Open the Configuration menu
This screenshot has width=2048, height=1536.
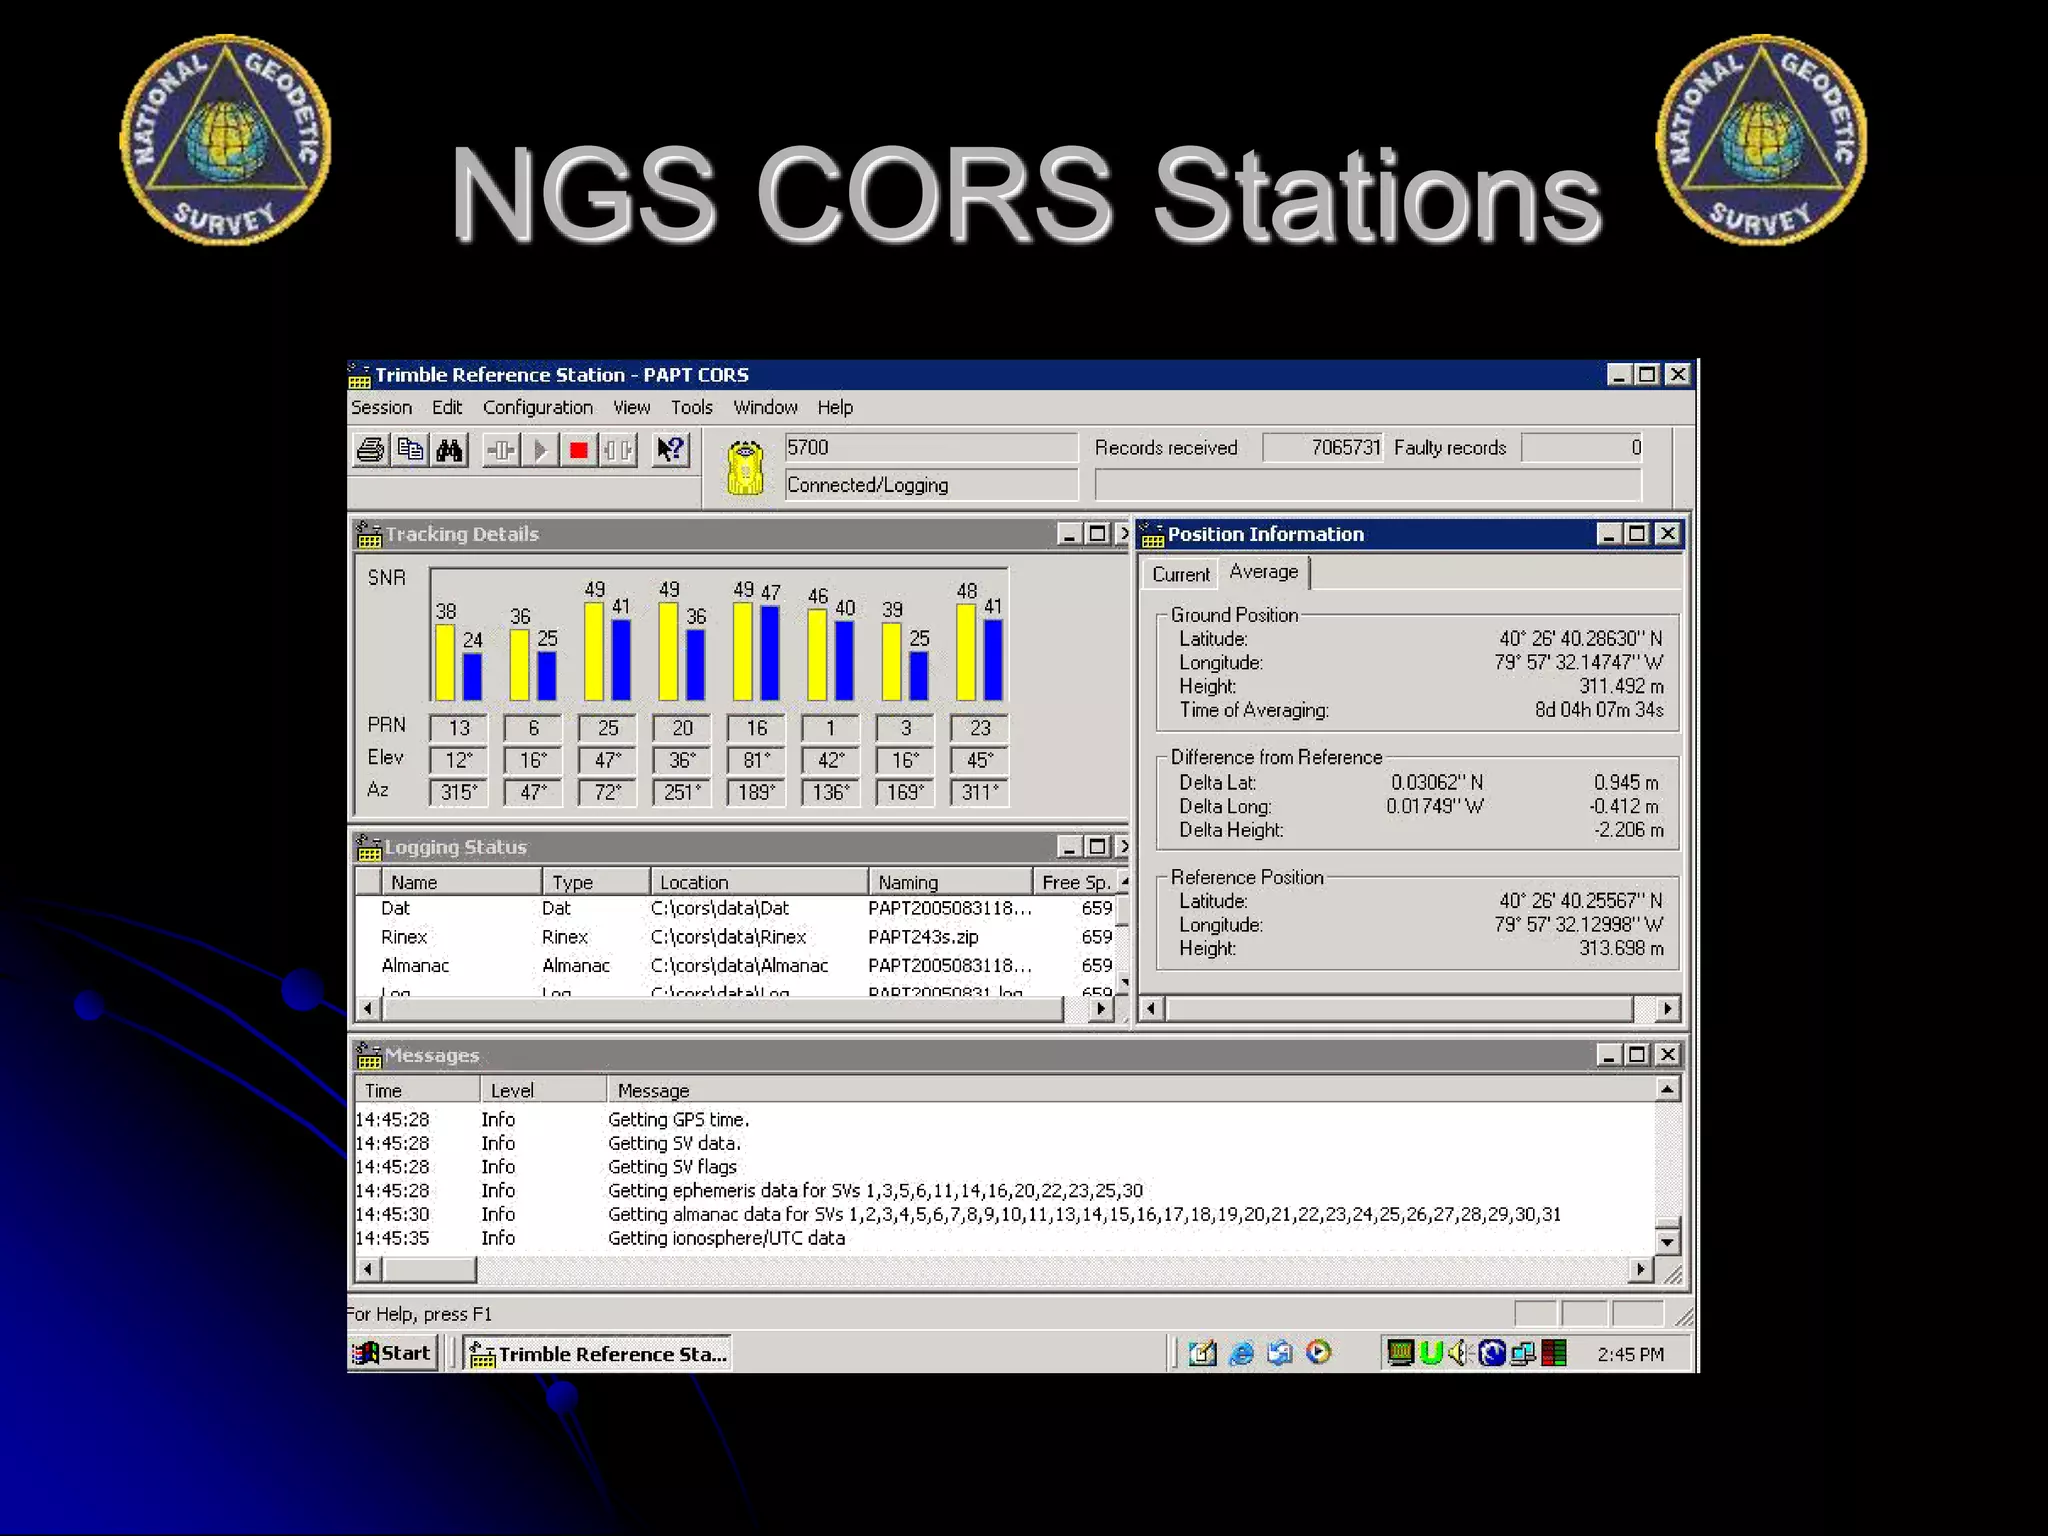[538, 407]
